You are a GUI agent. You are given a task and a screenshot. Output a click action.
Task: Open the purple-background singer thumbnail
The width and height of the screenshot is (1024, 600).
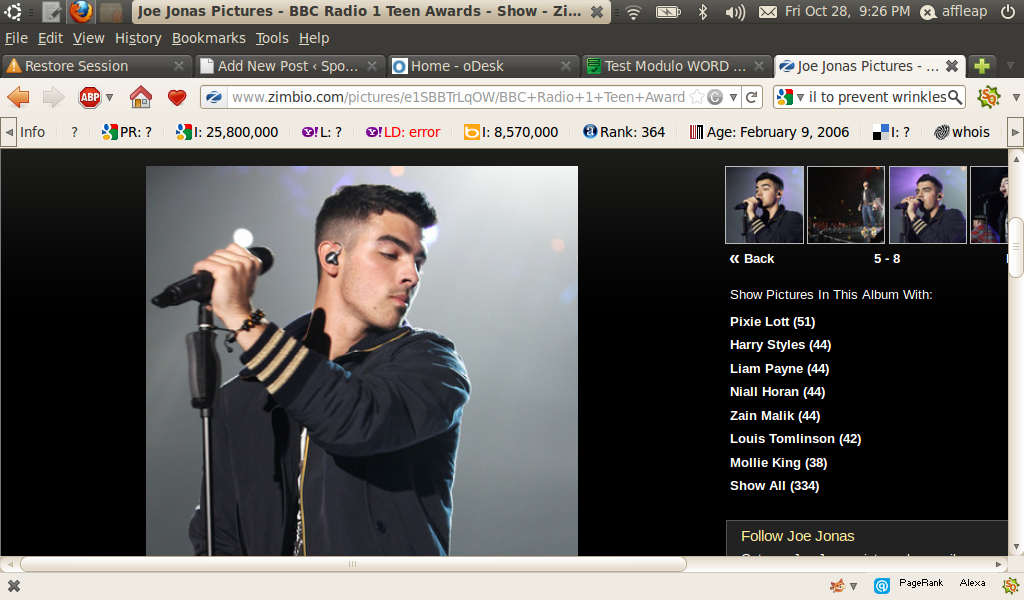coord(927,205)
